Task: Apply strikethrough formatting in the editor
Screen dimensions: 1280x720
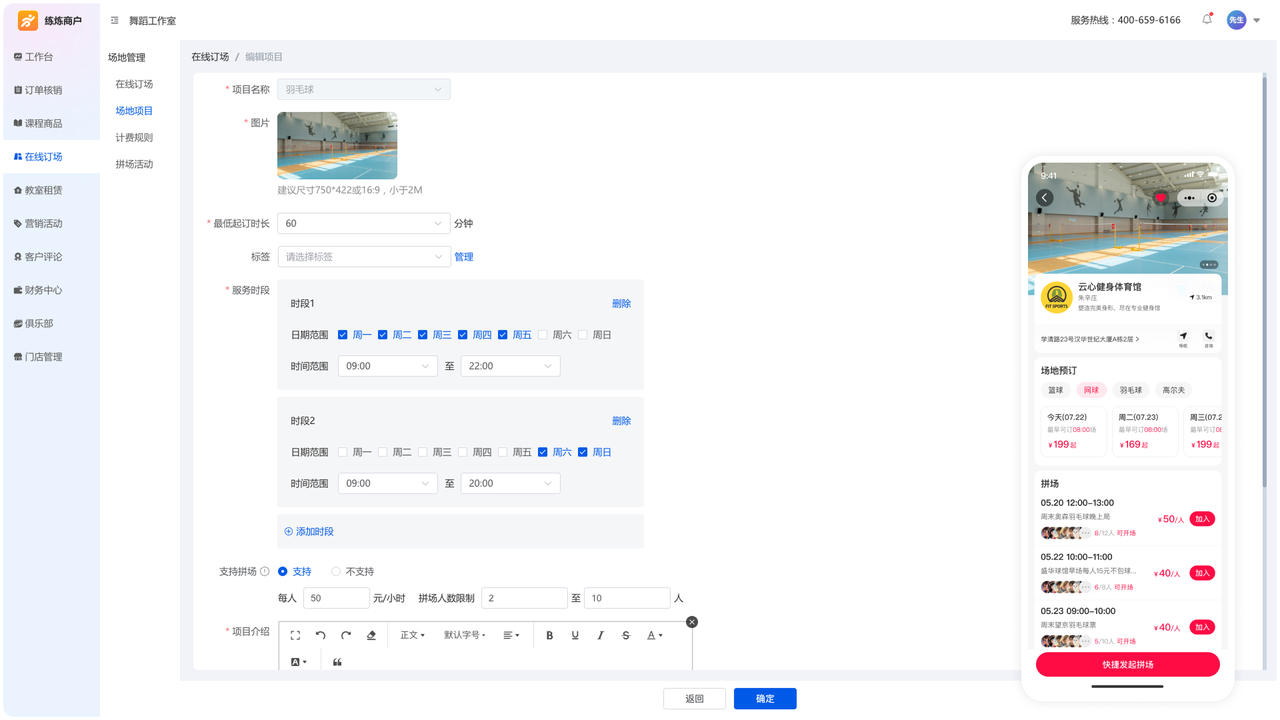Action: tap(626, 635)
